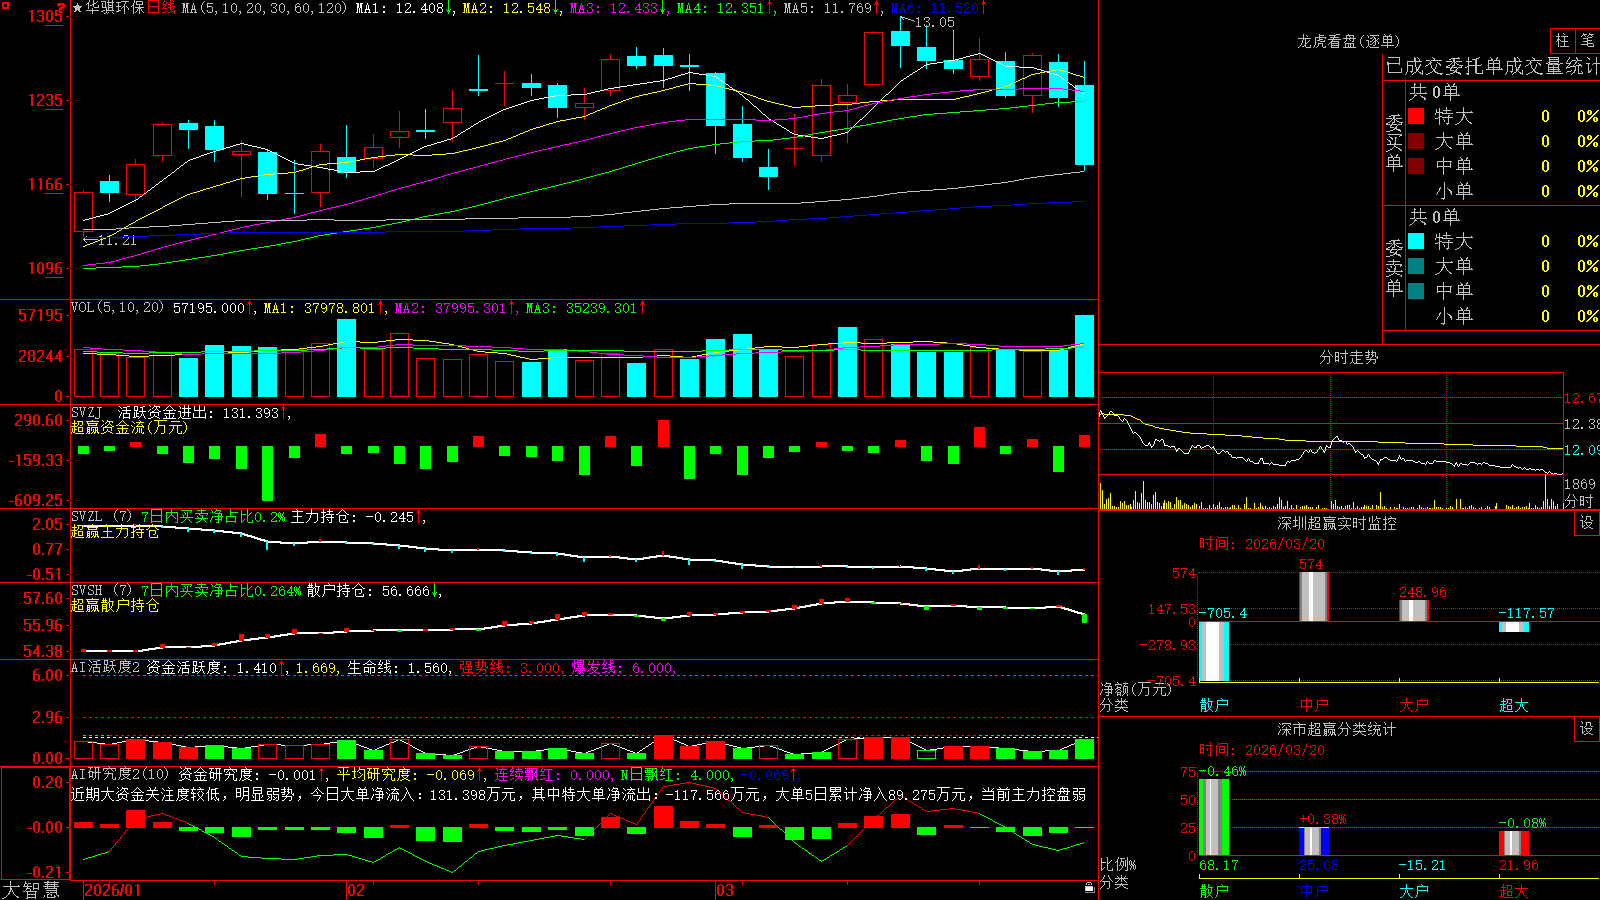
Task: Click the 笔 tick-view button
Action: [x=1587, y=41]
